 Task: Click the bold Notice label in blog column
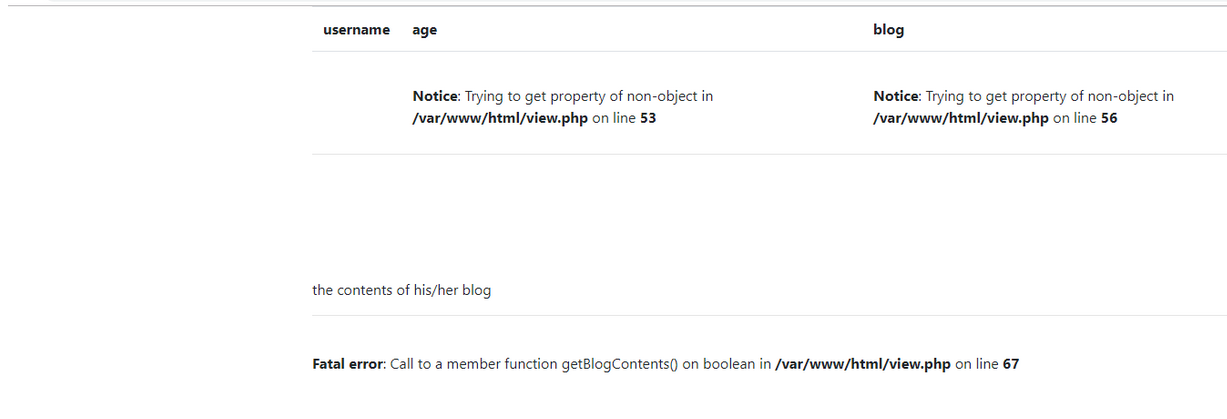896,97
